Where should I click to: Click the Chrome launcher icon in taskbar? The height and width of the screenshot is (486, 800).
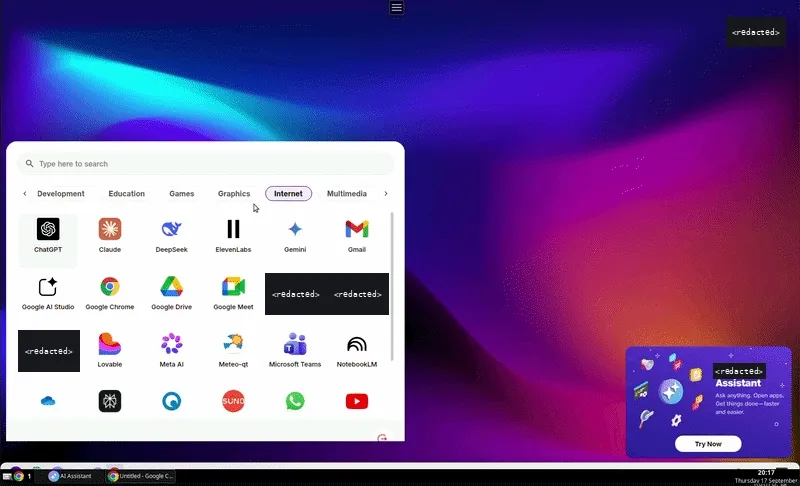19,476
